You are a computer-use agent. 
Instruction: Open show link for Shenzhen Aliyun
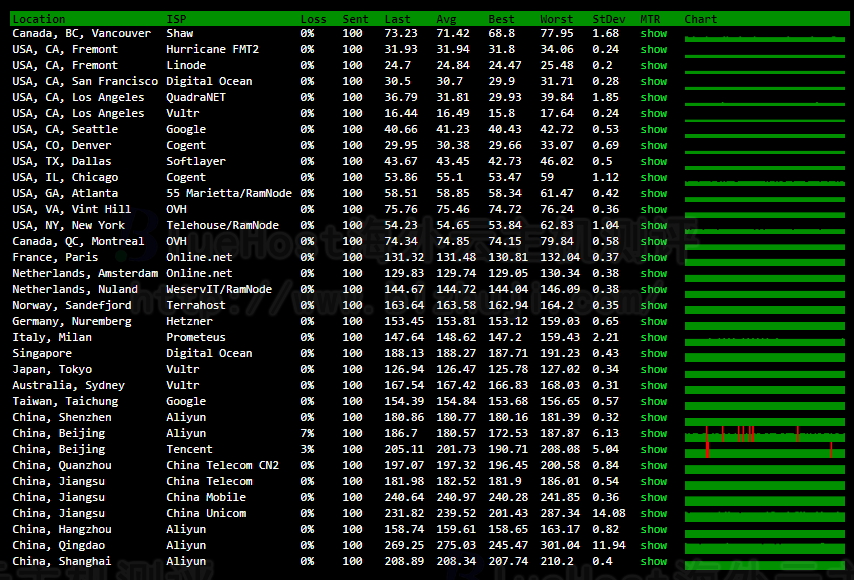(654, 417)
